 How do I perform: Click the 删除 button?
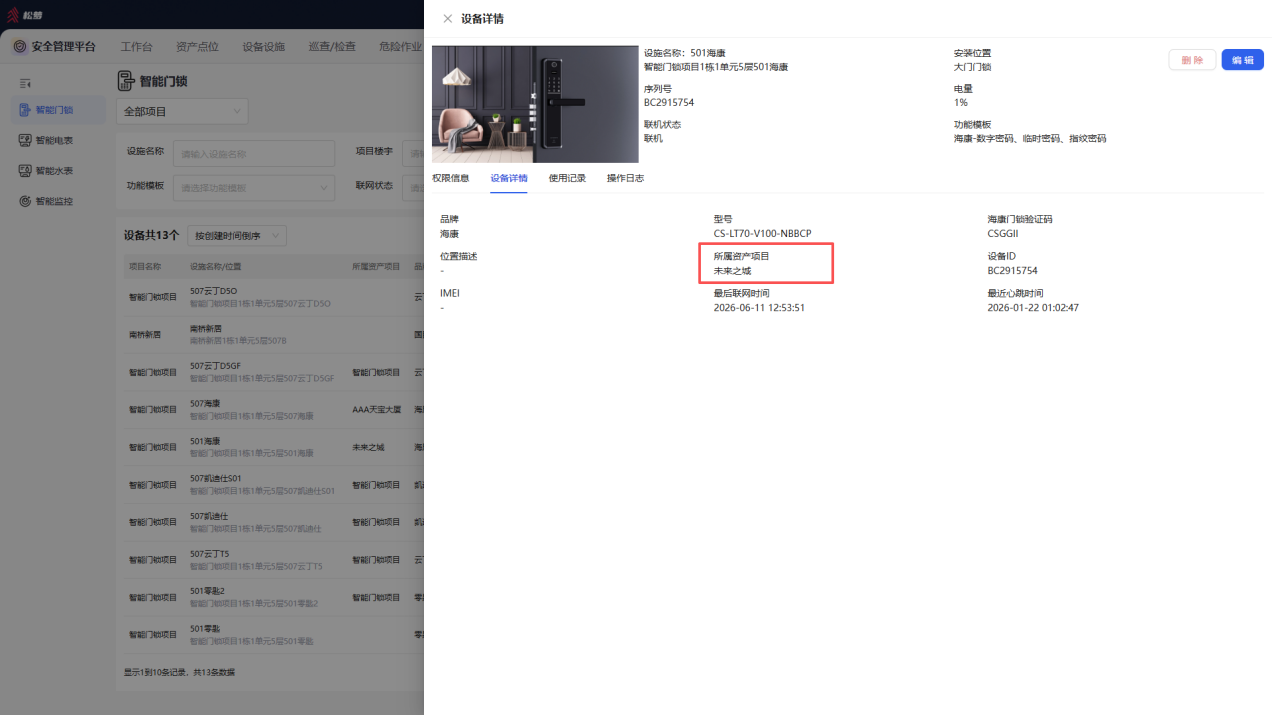(x=1192, y=60)
